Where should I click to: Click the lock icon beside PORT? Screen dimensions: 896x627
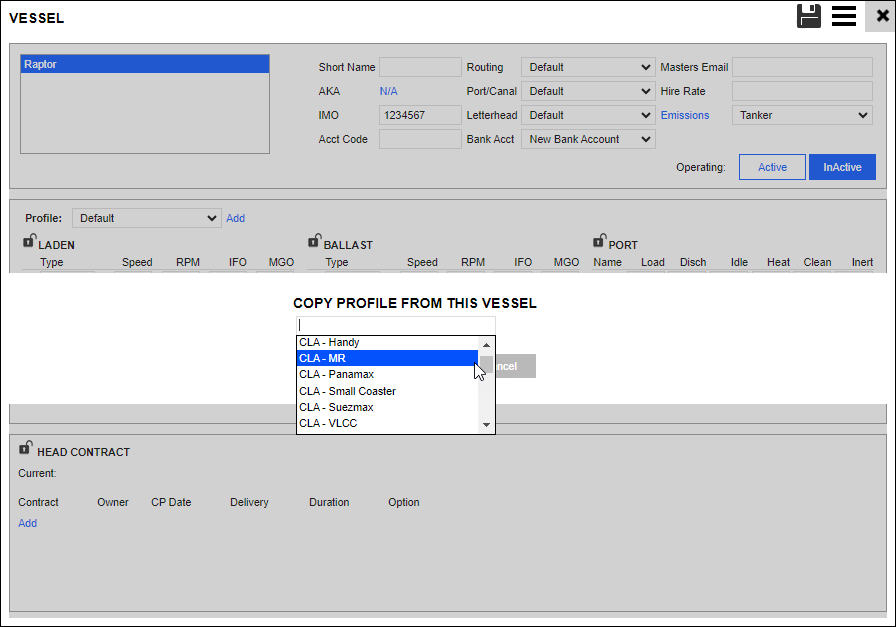click(599, 241)
